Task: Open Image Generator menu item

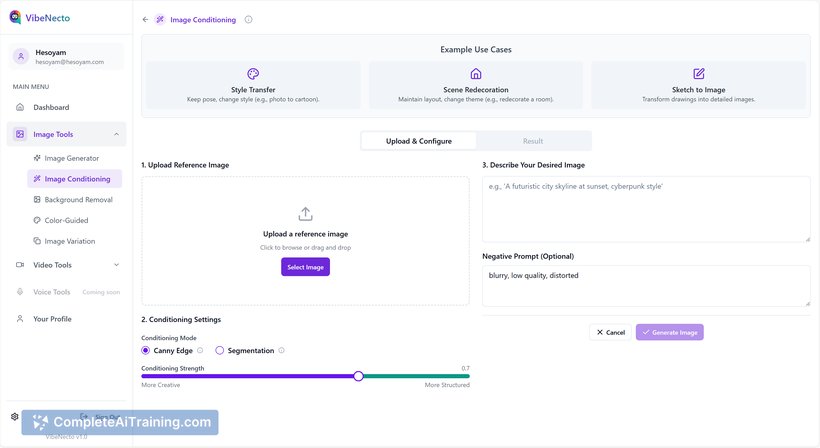Action: click(x=74, y=158)
